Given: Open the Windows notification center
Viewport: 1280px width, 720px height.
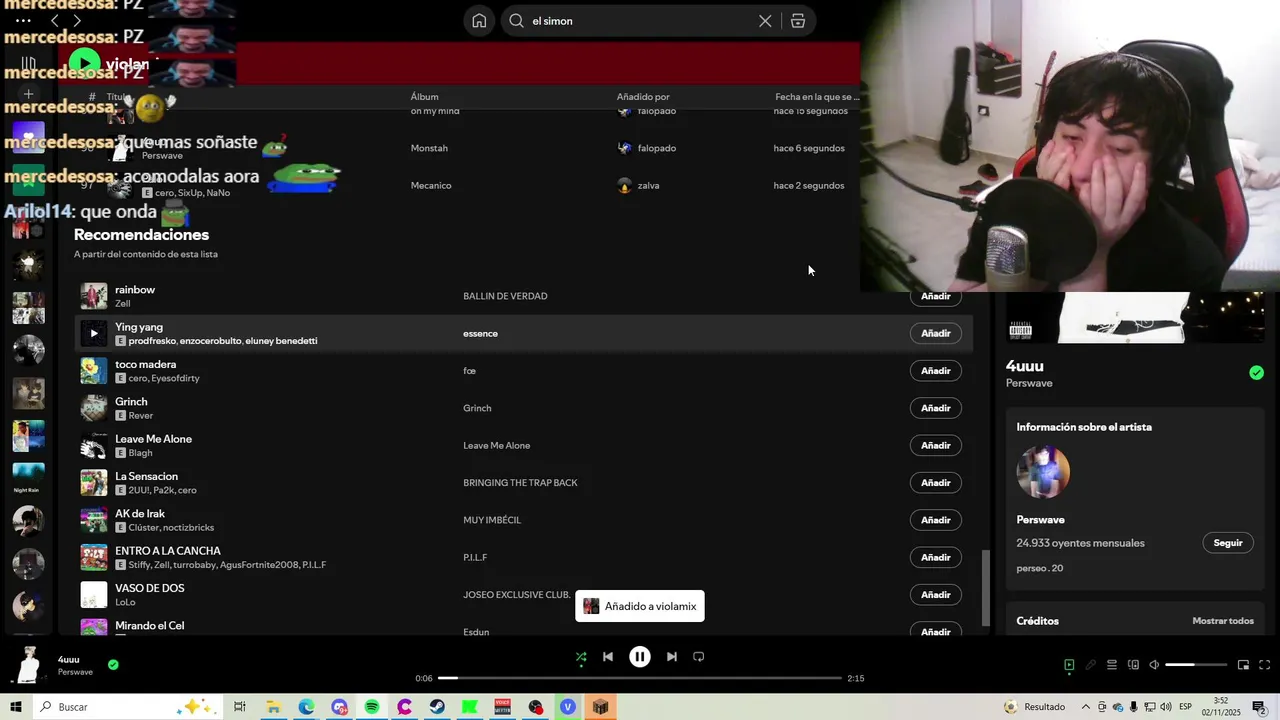Looking at the screenshot, I should pyautogui.click(x=1259, y=707).
